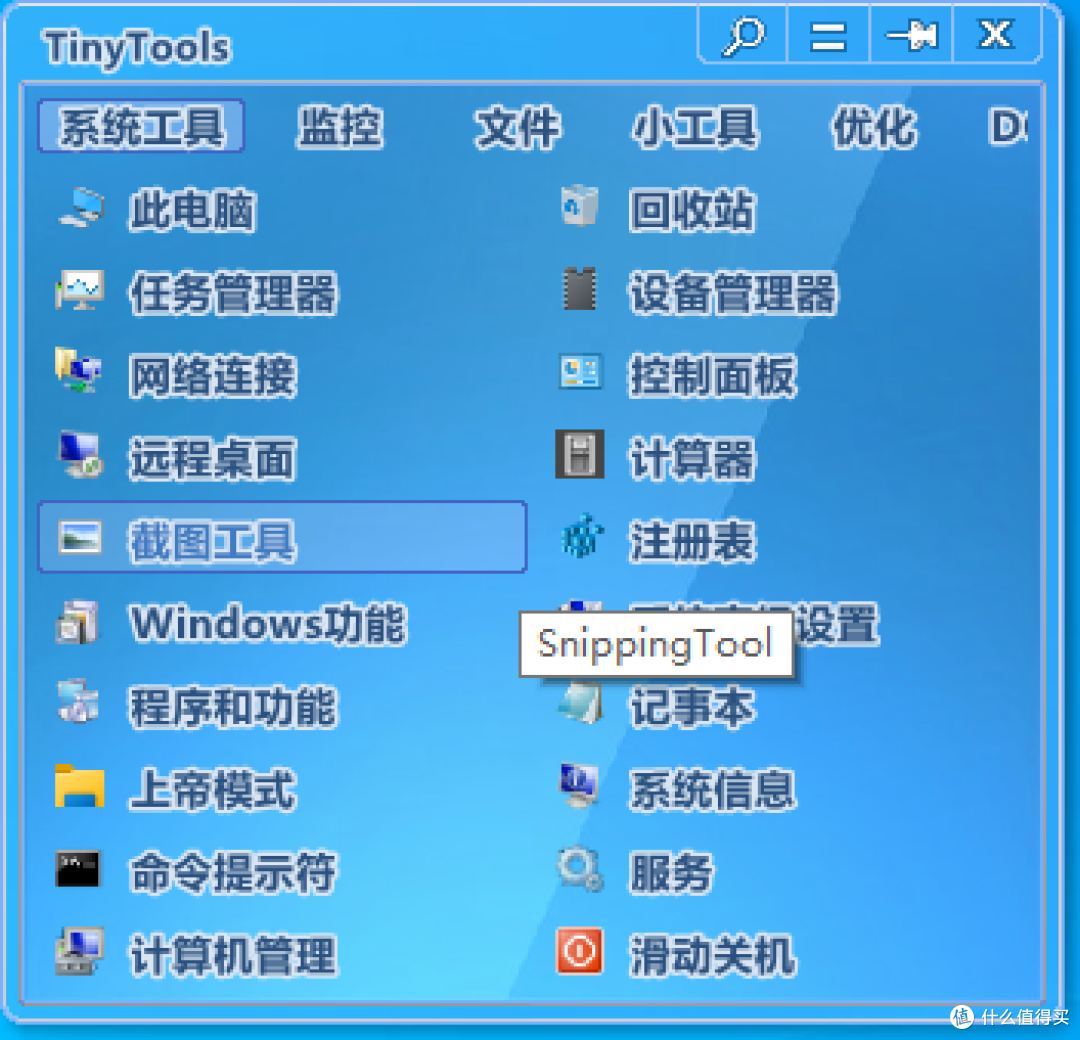Click the 截图工具 picture icon

(80, 537)
